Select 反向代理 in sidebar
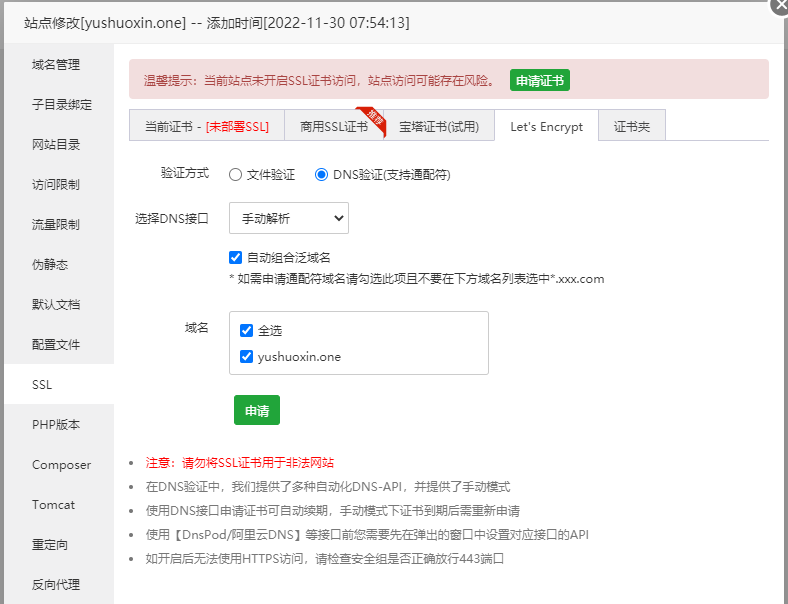788x604 pixels. pos(56,585)
